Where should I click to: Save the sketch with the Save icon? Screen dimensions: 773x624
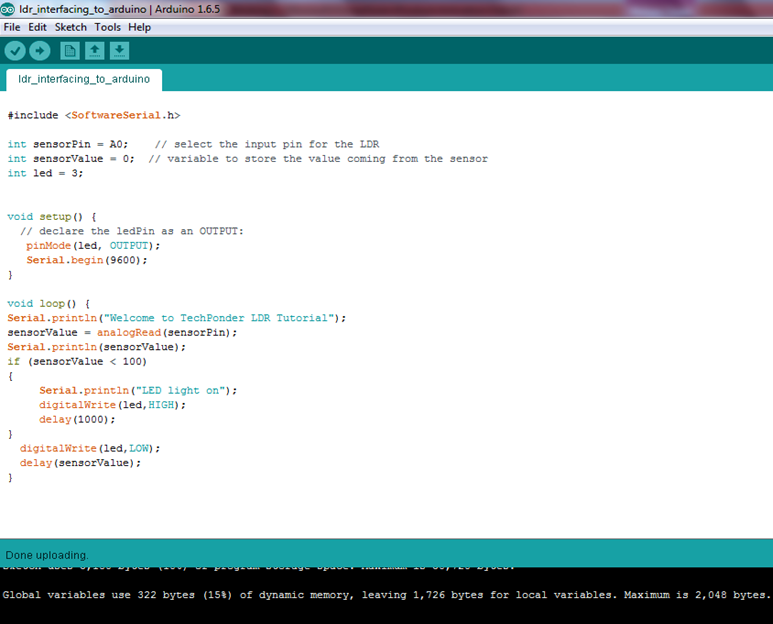[119, 51]
